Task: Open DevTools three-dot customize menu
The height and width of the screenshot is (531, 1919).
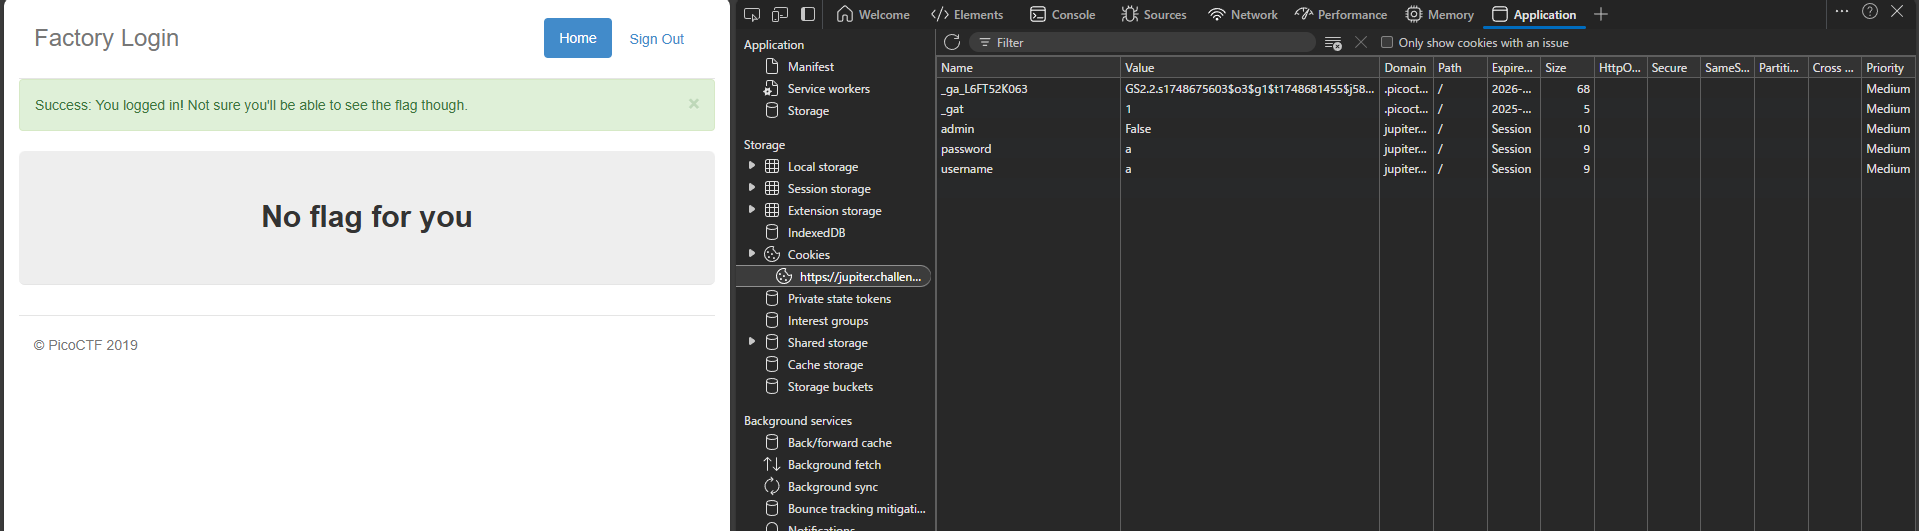Action: pyautogui.click(x=1841, y=11)
